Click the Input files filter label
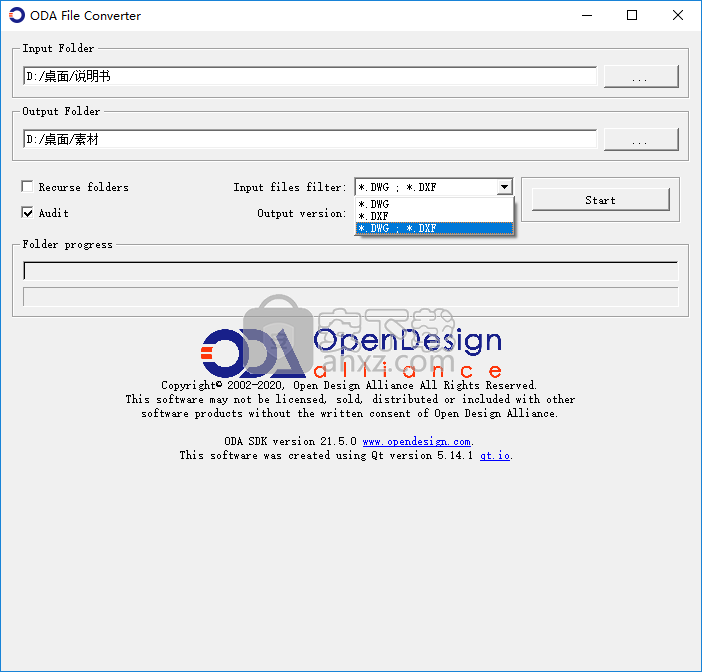The width and height of the screenshot is (702, 672). click(290, 187)
